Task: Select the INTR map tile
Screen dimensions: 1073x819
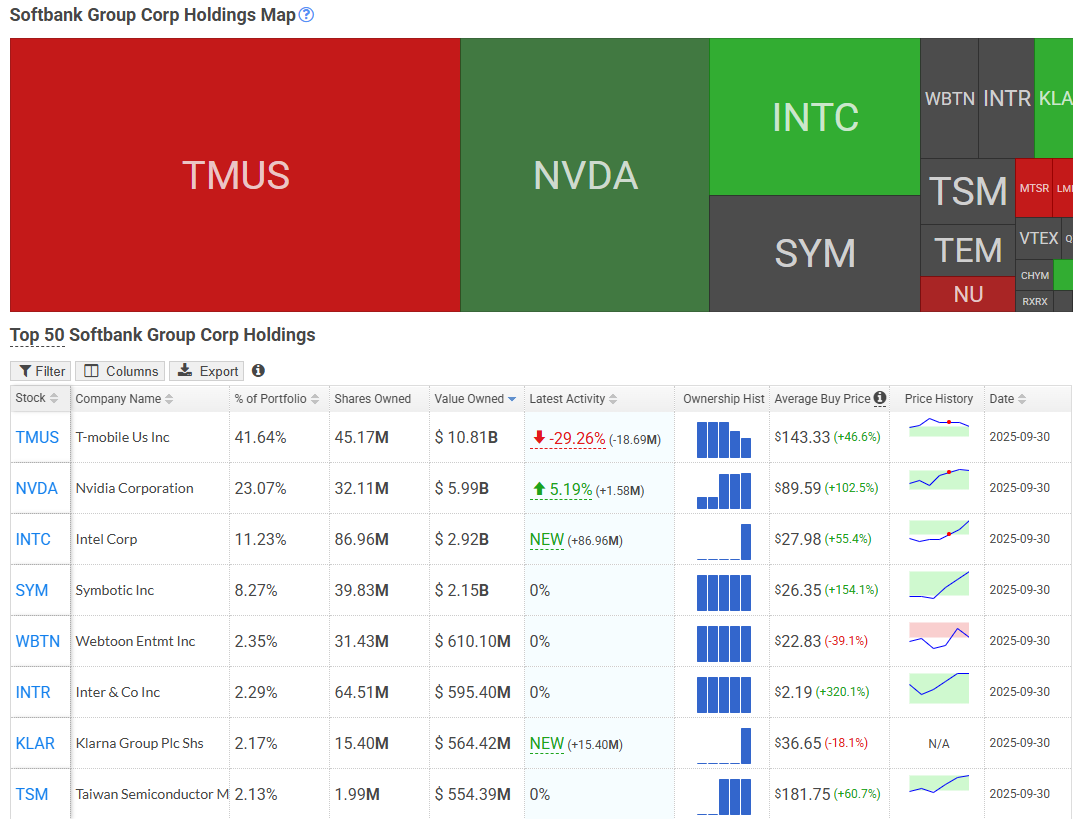Action: pyautogui.click(x=1007, y=99)
